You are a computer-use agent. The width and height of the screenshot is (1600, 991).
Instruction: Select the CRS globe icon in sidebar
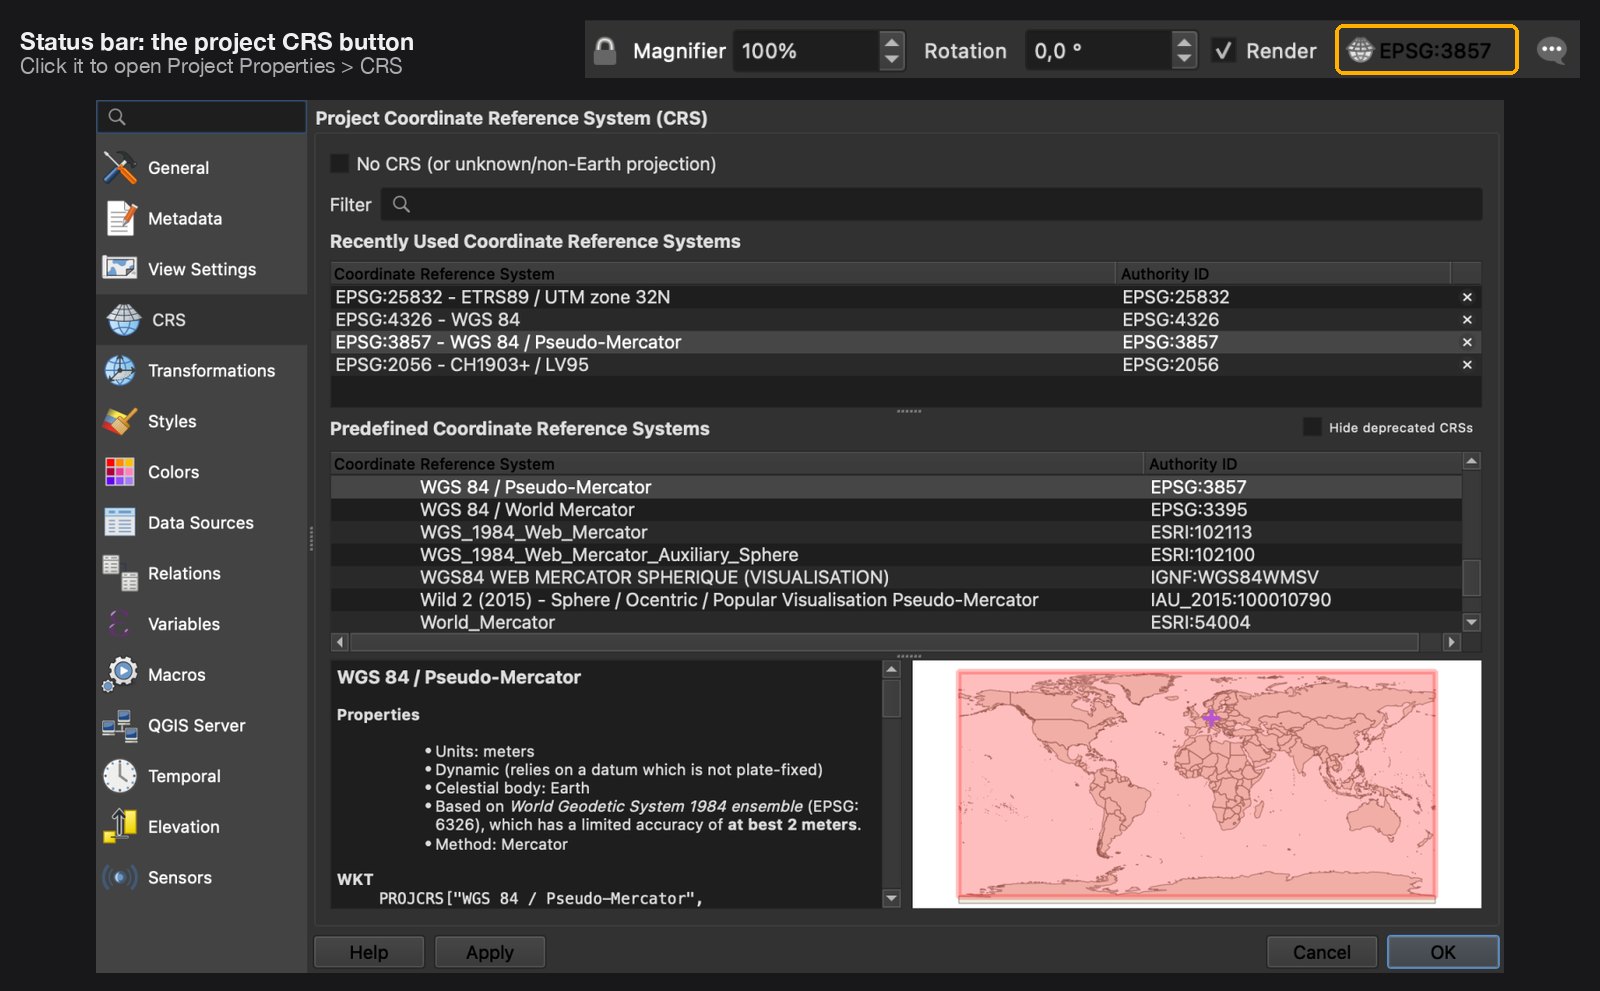[124, 320]
